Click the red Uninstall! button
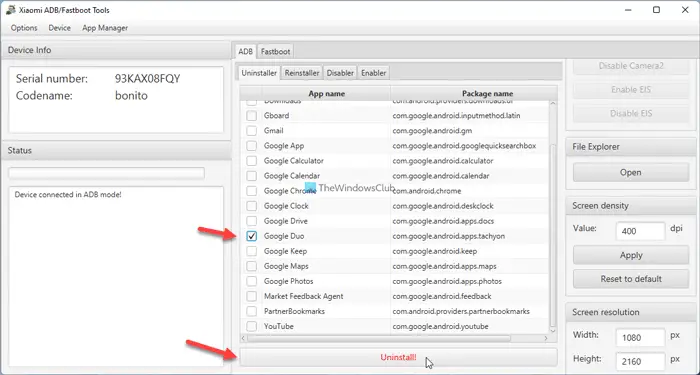 tap(399, 357)
